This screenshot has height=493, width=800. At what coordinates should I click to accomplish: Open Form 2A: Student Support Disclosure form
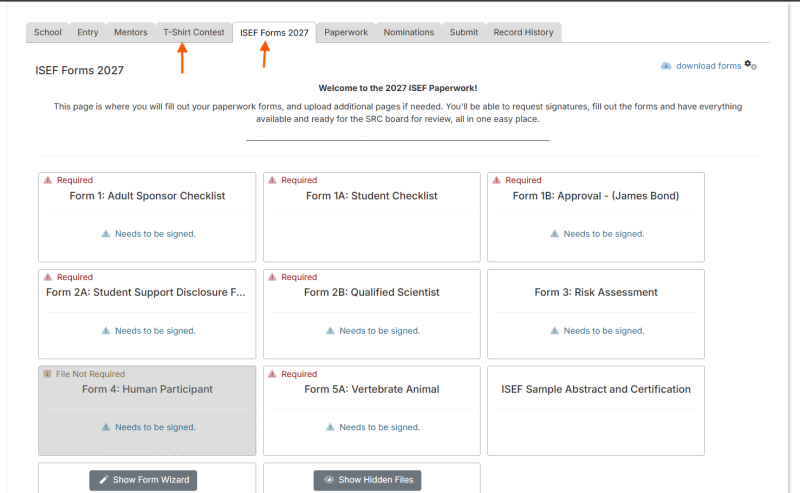147,314
